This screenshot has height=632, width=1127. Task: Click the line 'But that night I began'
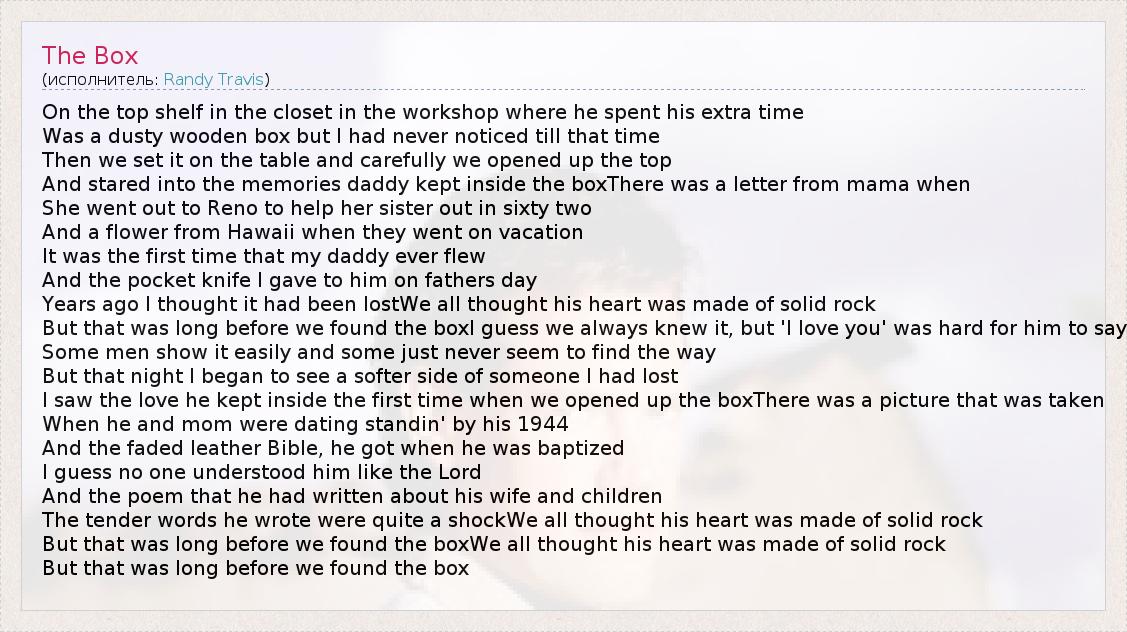pyautogui.click(x=360, y=376)
